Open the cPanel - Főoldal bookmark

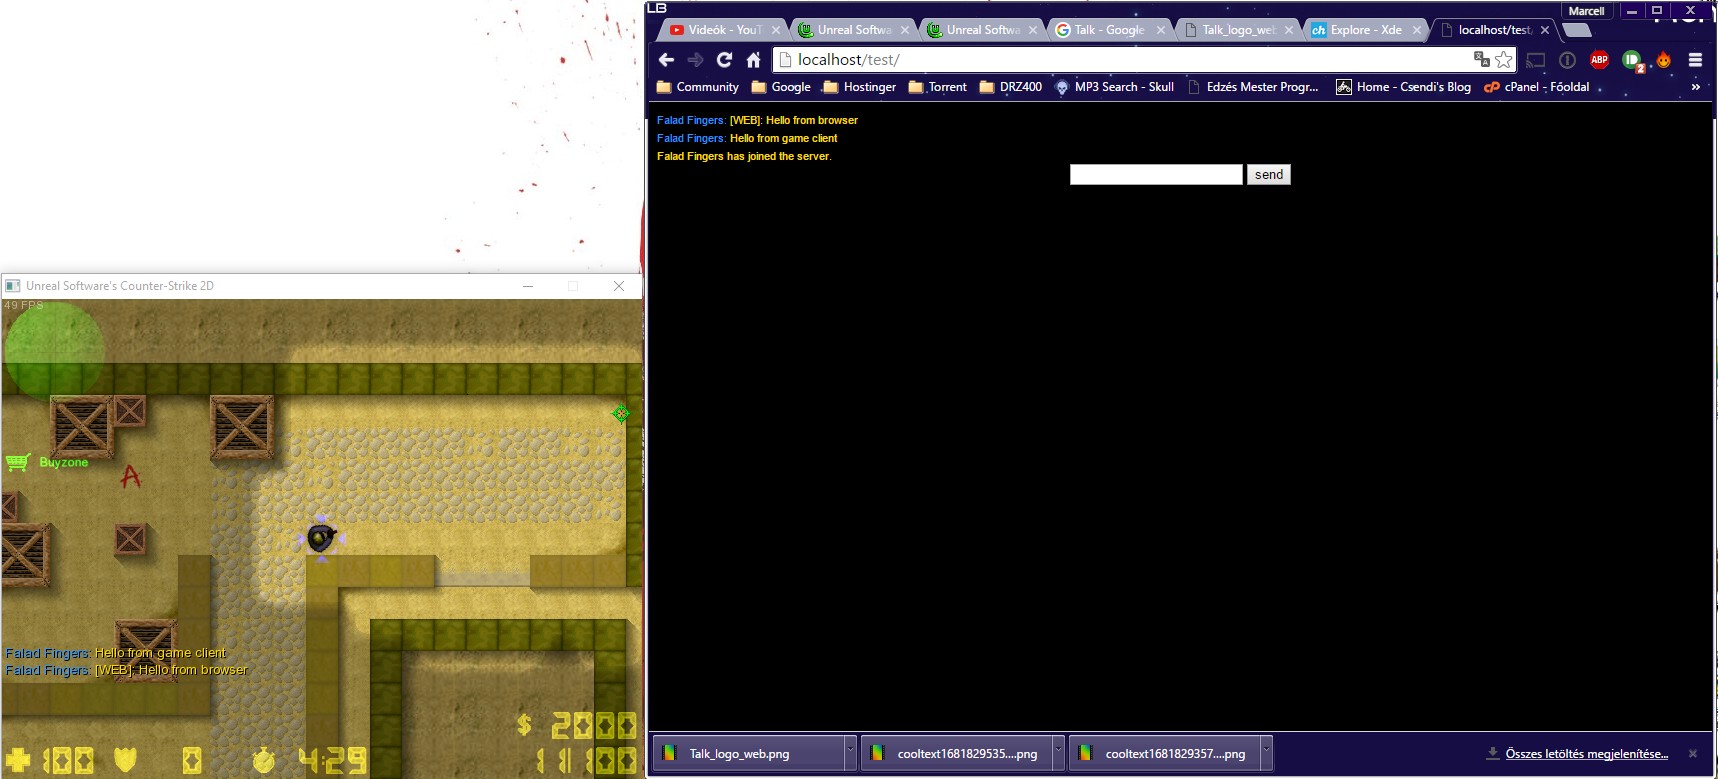1537,87
